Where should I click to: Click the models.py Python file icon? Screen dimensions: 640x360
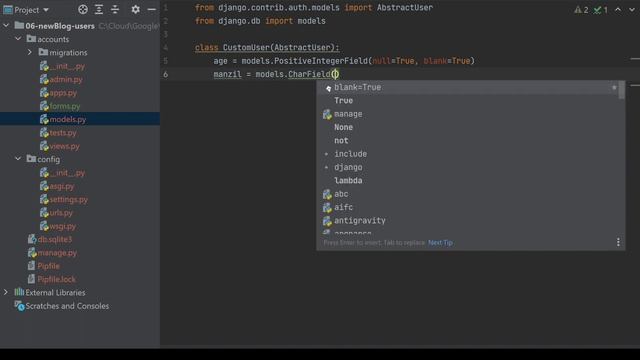[x=44, y=120]
